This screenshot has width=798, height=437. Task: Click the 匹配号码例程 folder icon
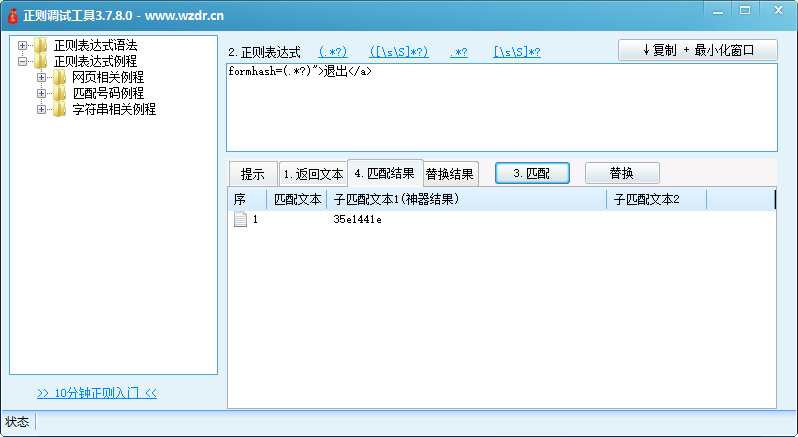[59, 94]
